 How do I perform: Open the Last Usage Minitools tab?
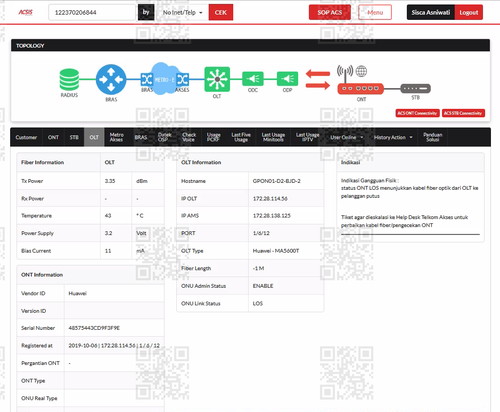click(273, 137)
